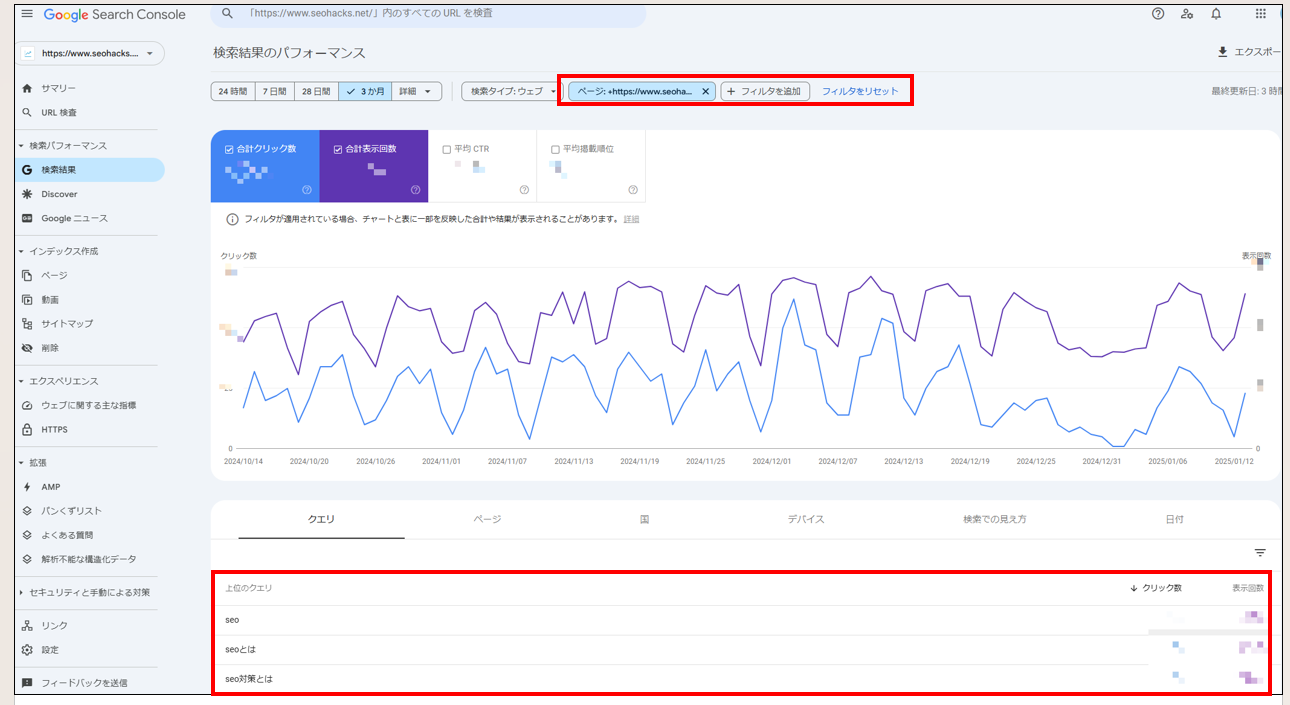This screenshot has width=1290, height=705.
Task: Sort table by 表示回数 column
Action: point(1248,588)
